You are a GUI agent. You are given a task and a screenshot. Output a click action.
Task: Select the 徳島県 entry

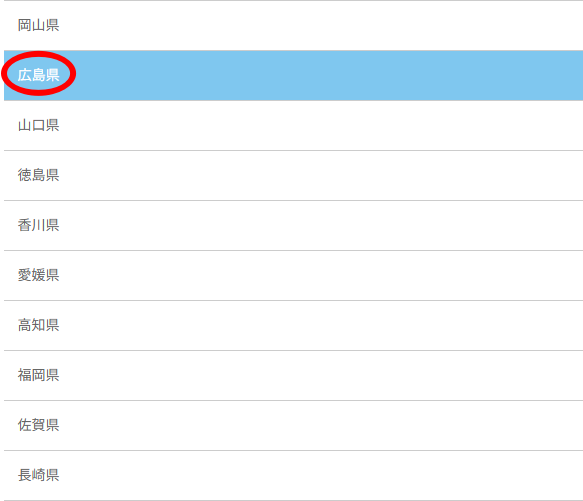pyautogui.click(x=293, y=175)
